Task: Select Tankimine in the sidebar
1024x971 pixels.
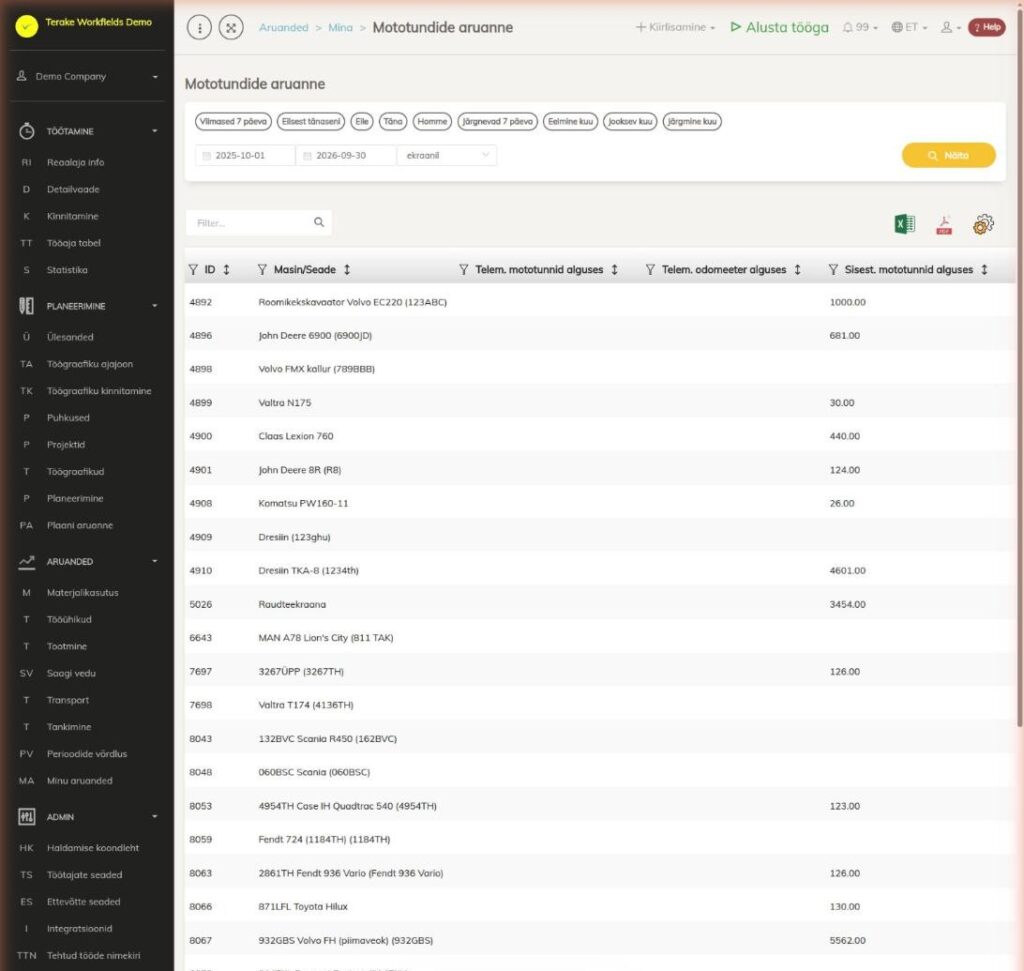Action: pos(69,727)
